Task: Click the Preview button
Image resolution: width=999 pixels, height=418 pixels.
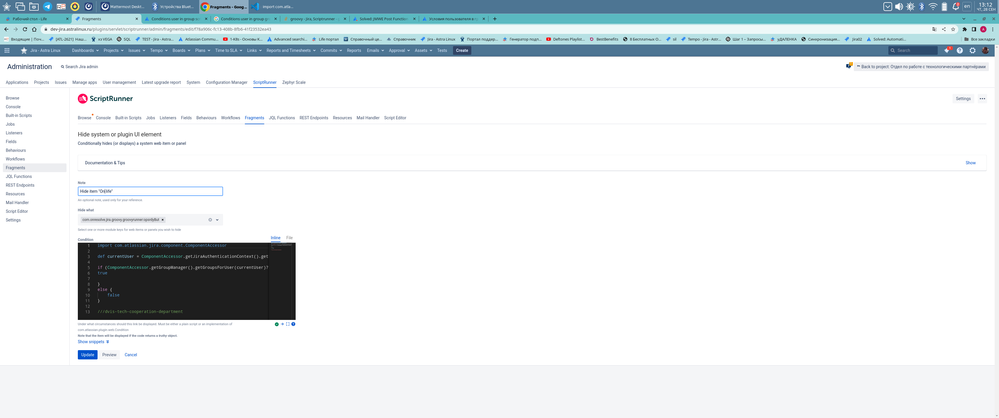Action: click(x=110, y=354)
